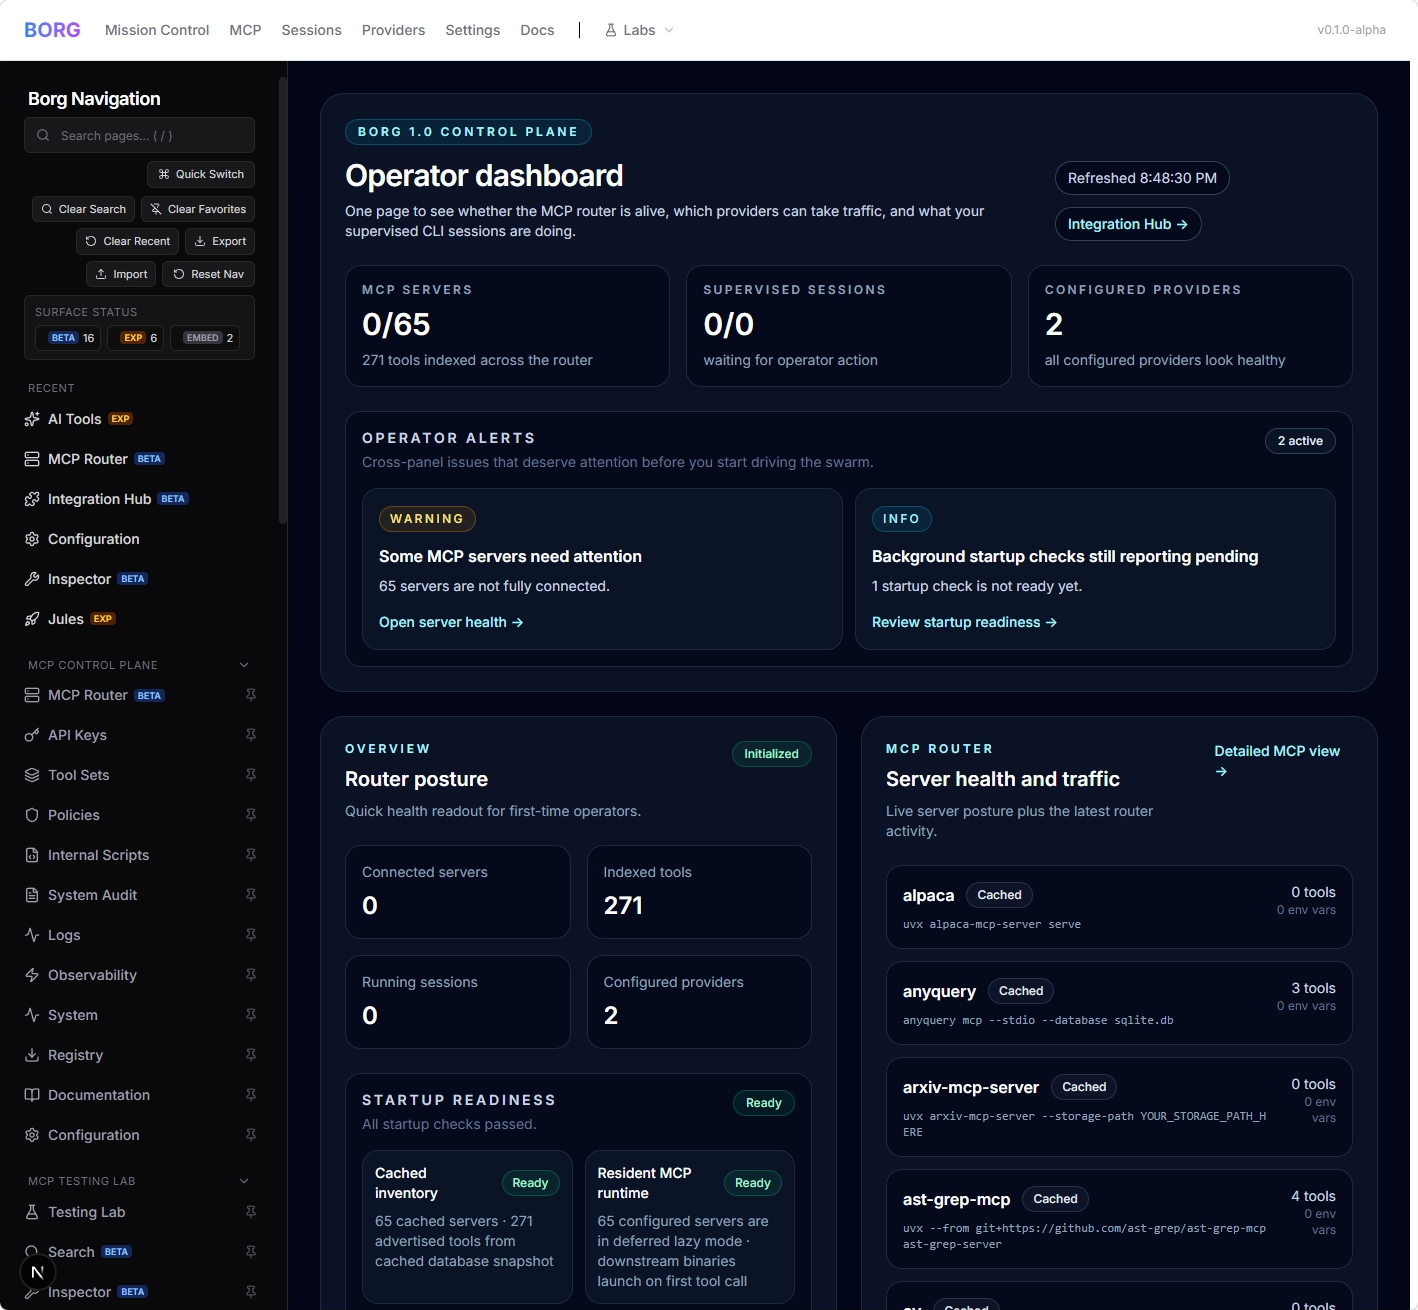
Task: Click the Clear Favorites button
Action: point(198,209)
